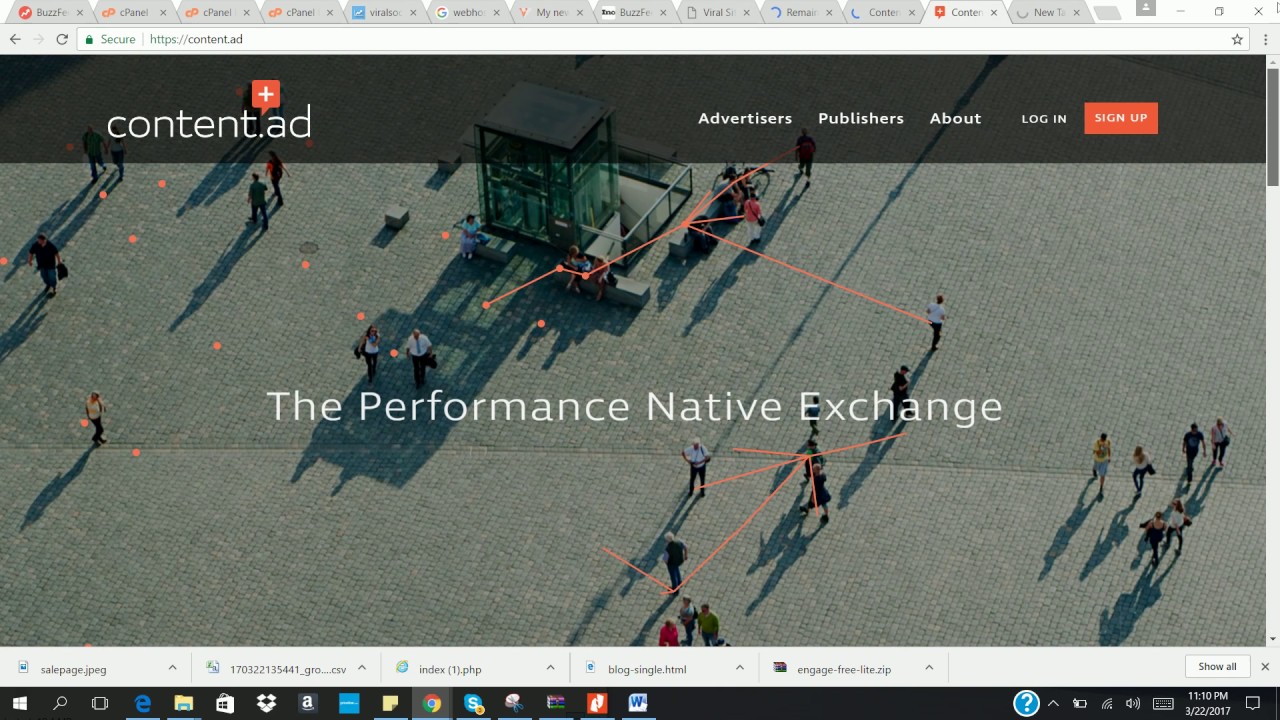Open taskbar search magnifier
1280x720 pixels.
[x=60, y=703]
